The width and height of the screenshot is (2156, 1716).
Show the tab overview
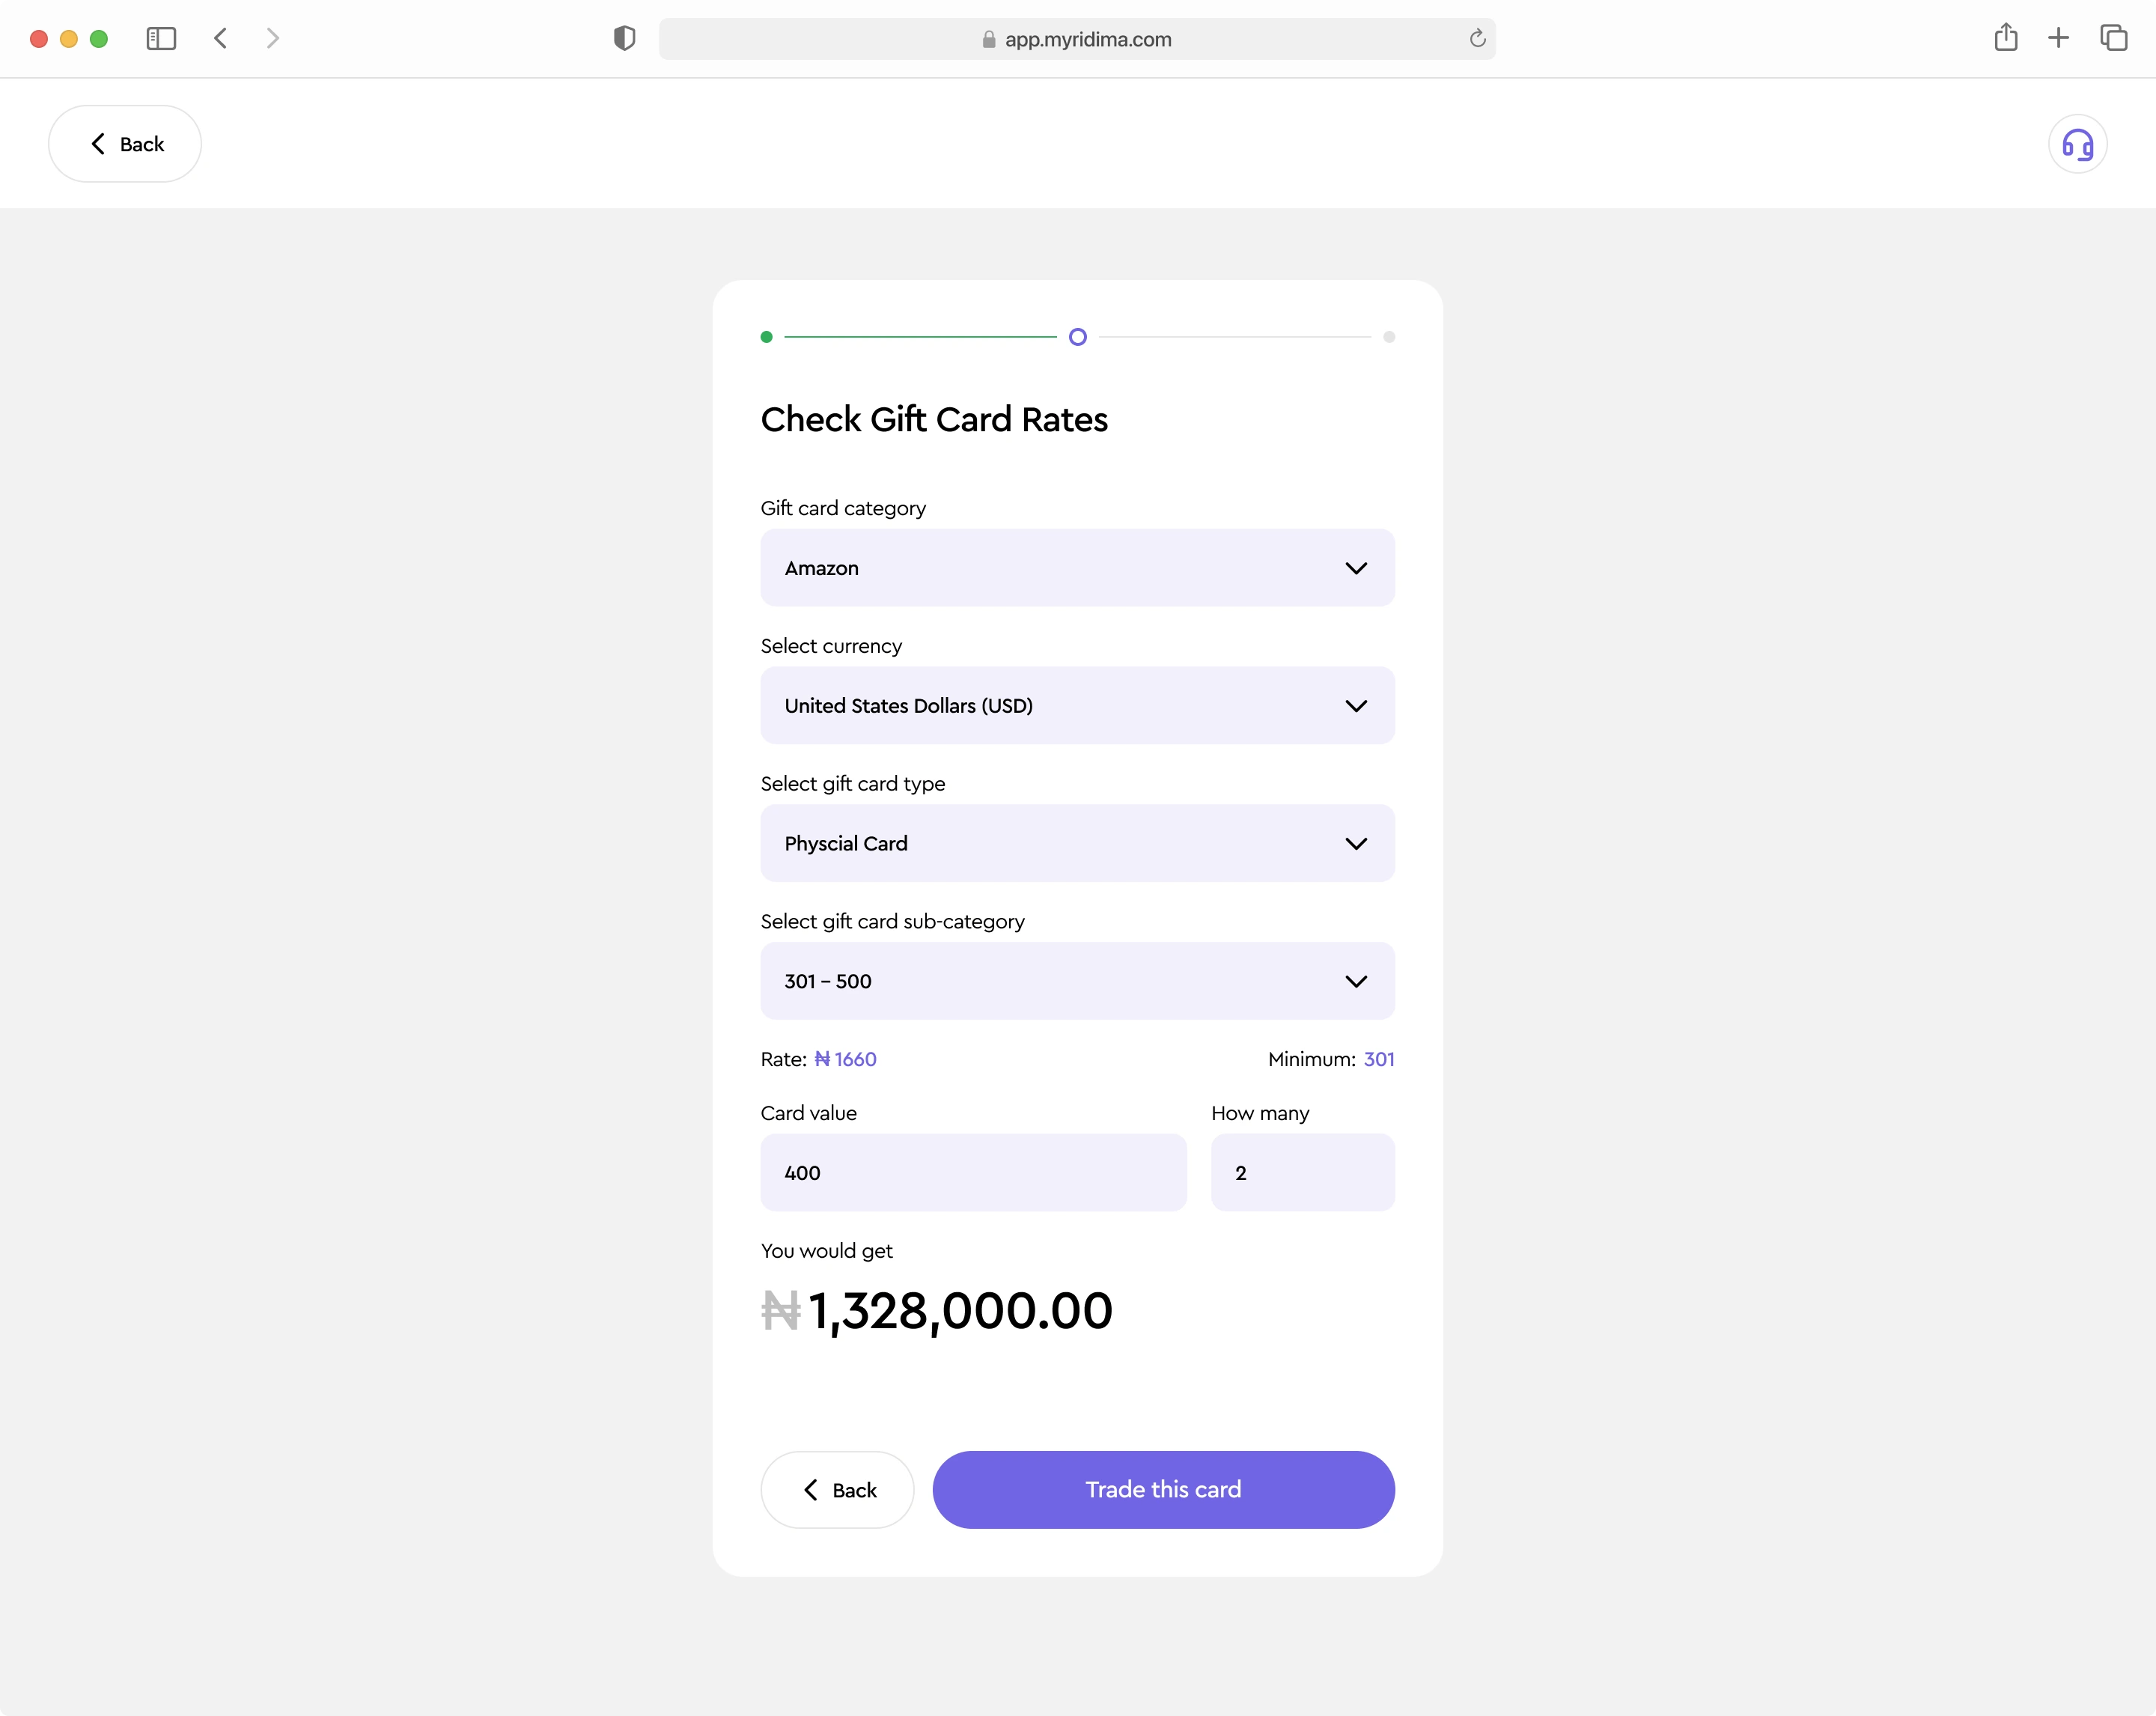click(x=2113, y=38)
